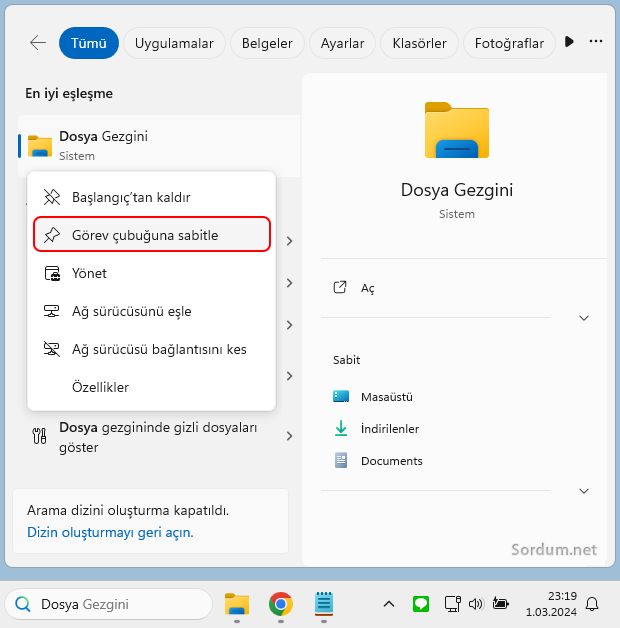Click the large Dosya Gezgini folder icon
The height and width of the screenshot is (628, 620).
(457, 130)
